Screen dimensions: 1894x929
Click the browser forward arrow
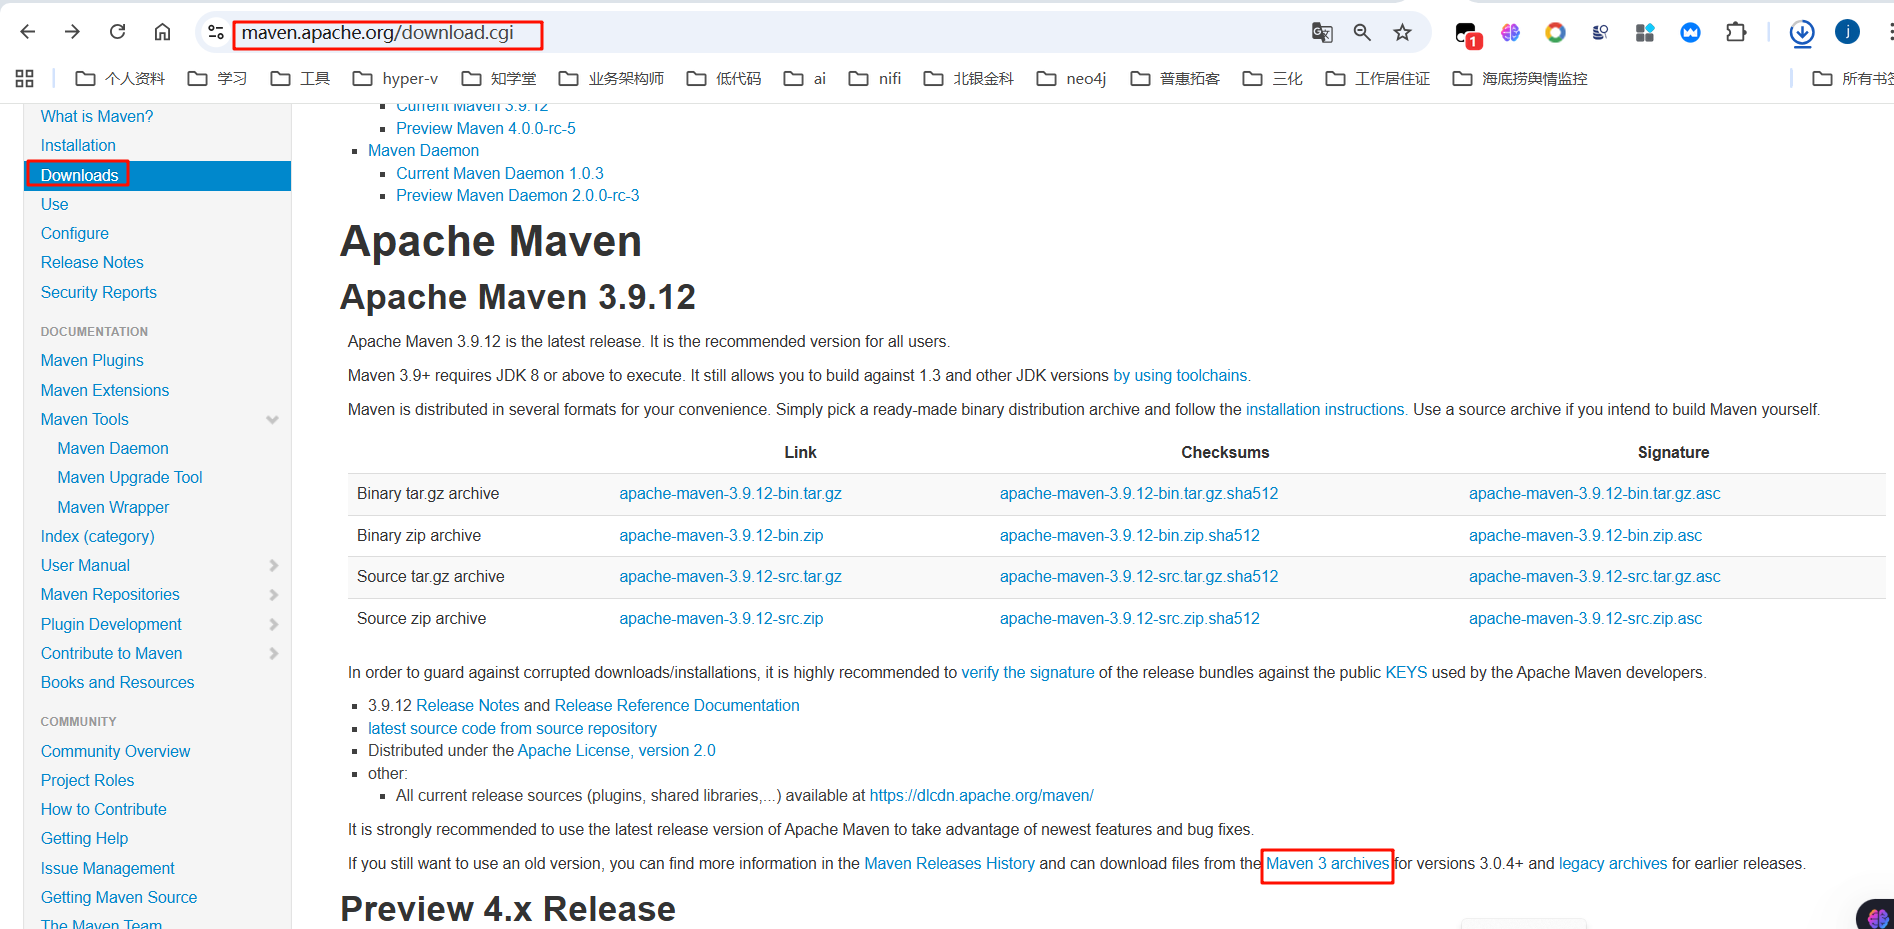(72, 32)
